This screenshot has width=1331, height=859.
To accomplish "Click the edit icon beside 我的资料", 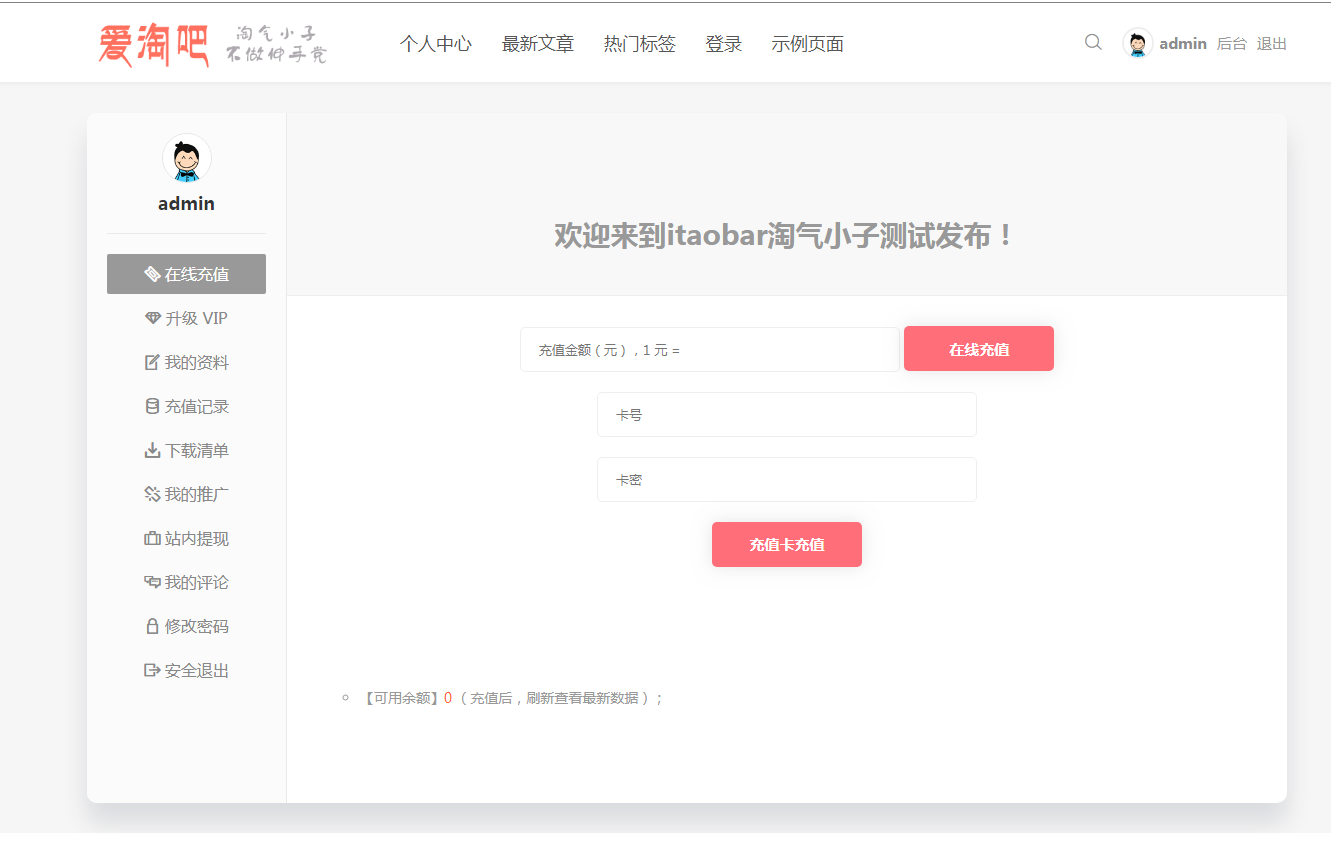I will coord(152,362).
